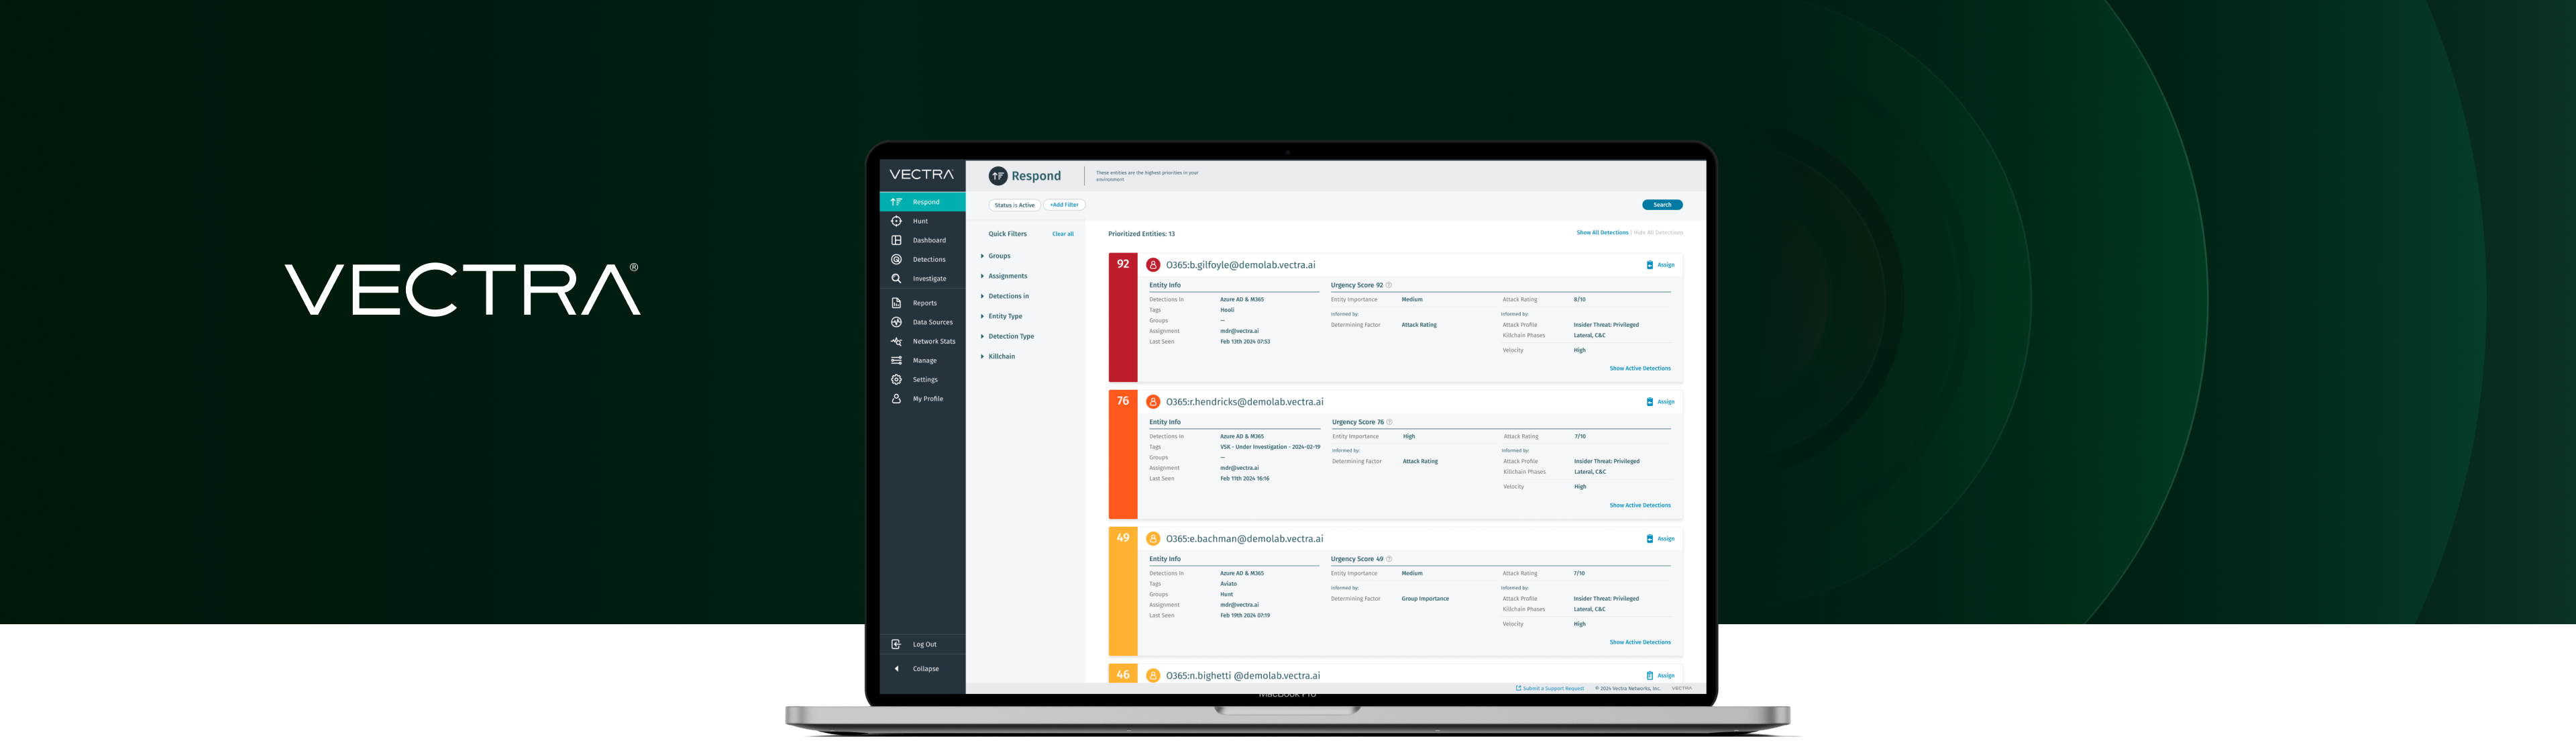Open the Manage section
The width and height of the screenshot is (2576, 745).
(922, 360)
